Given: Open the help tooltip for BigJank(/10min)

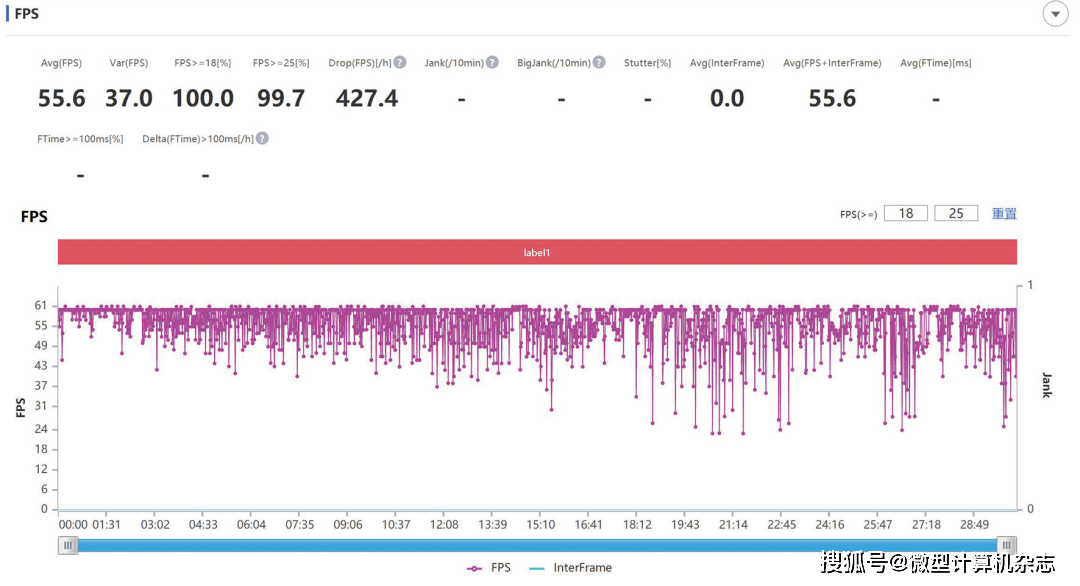Looking at the screenshot, I should point(599,63).
